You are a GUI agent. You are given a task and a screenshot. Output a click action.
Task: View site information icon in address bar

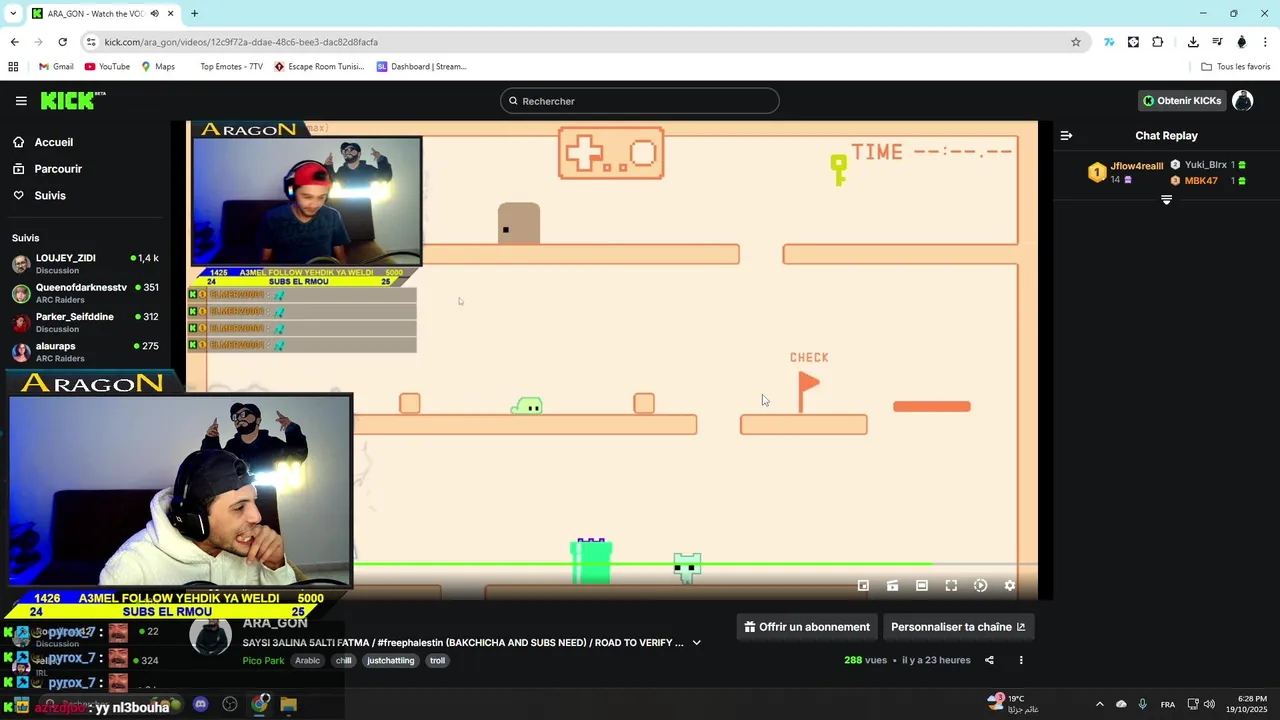91,42
